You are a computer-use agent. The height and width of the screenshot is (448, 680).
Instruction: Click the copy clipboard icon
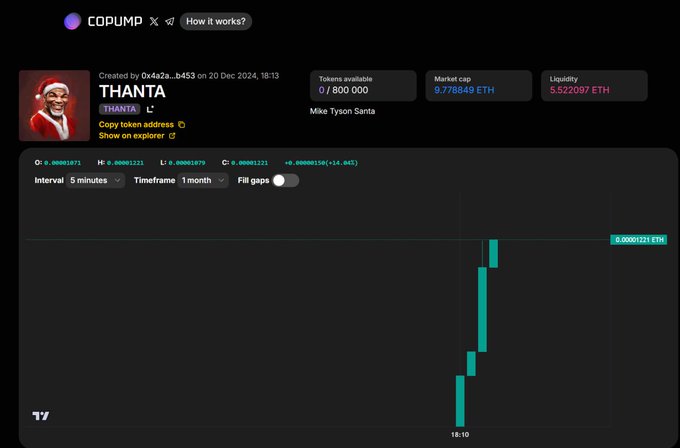click(x=182, y=124)
